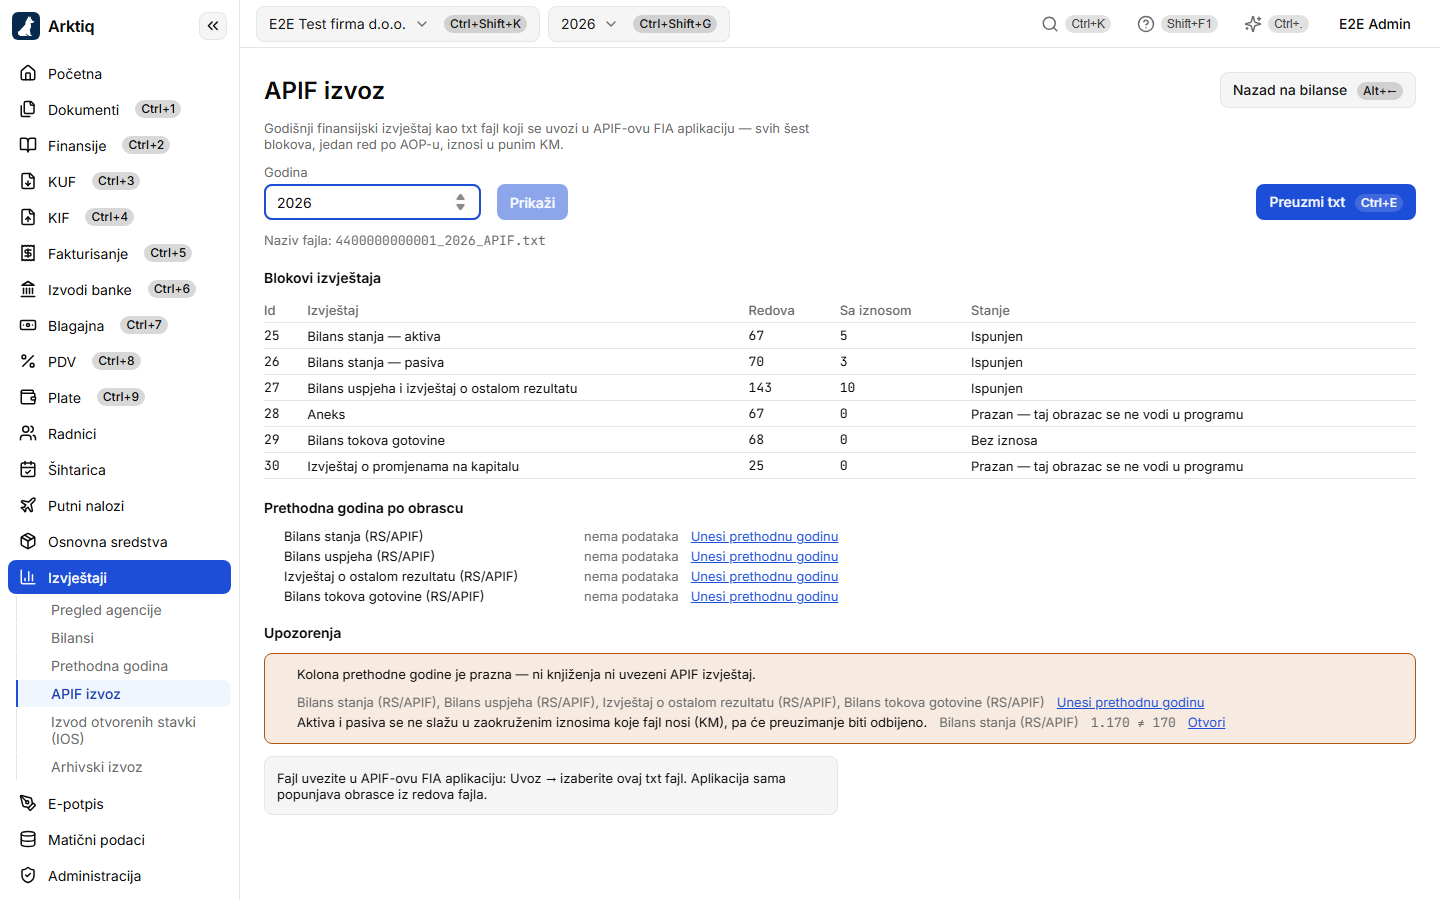
Task: Click the Nazad na bilanse button
Action: [x=1317, y=90]
